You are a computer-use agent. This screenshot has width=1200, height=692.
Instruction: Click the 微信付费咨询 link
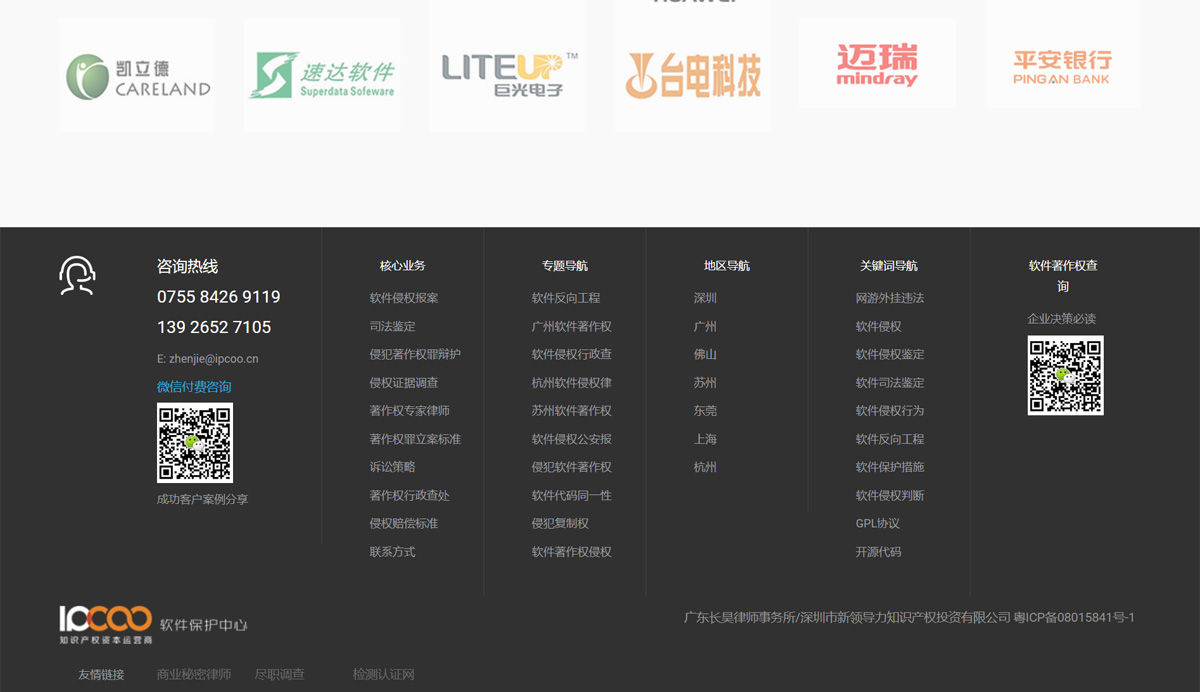pyautogui.click(x=194, y=385)
